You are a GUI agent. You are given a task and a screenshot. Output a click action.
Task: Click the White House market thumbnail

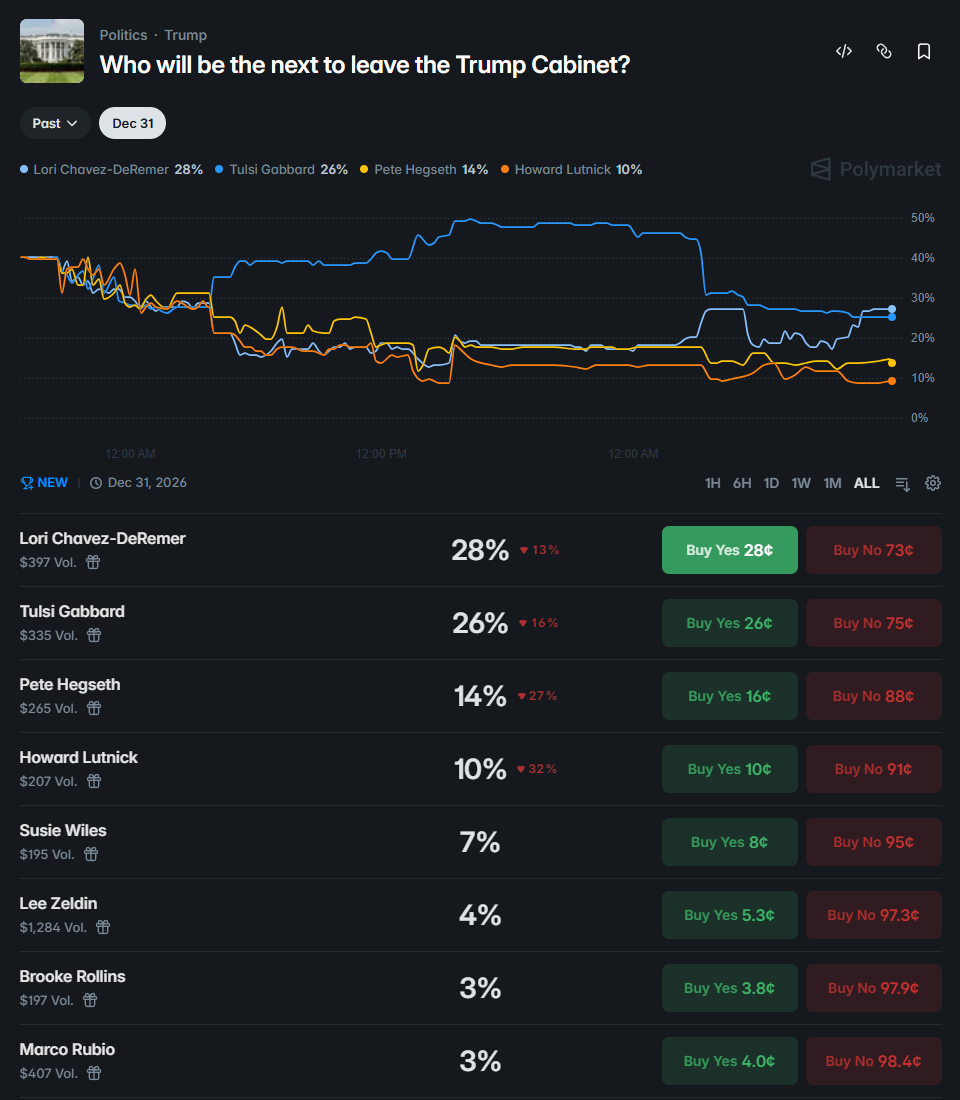click(52, 51)
